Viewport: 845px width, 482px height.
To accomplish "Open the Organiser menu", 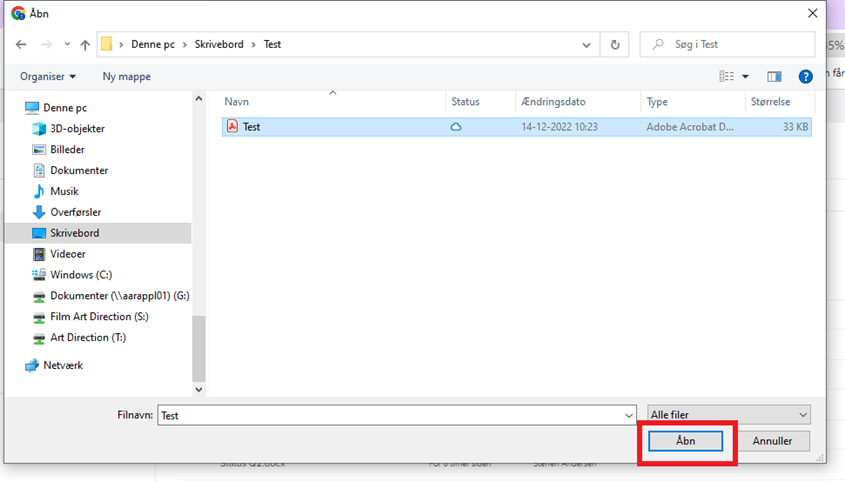I will point(48,76).
